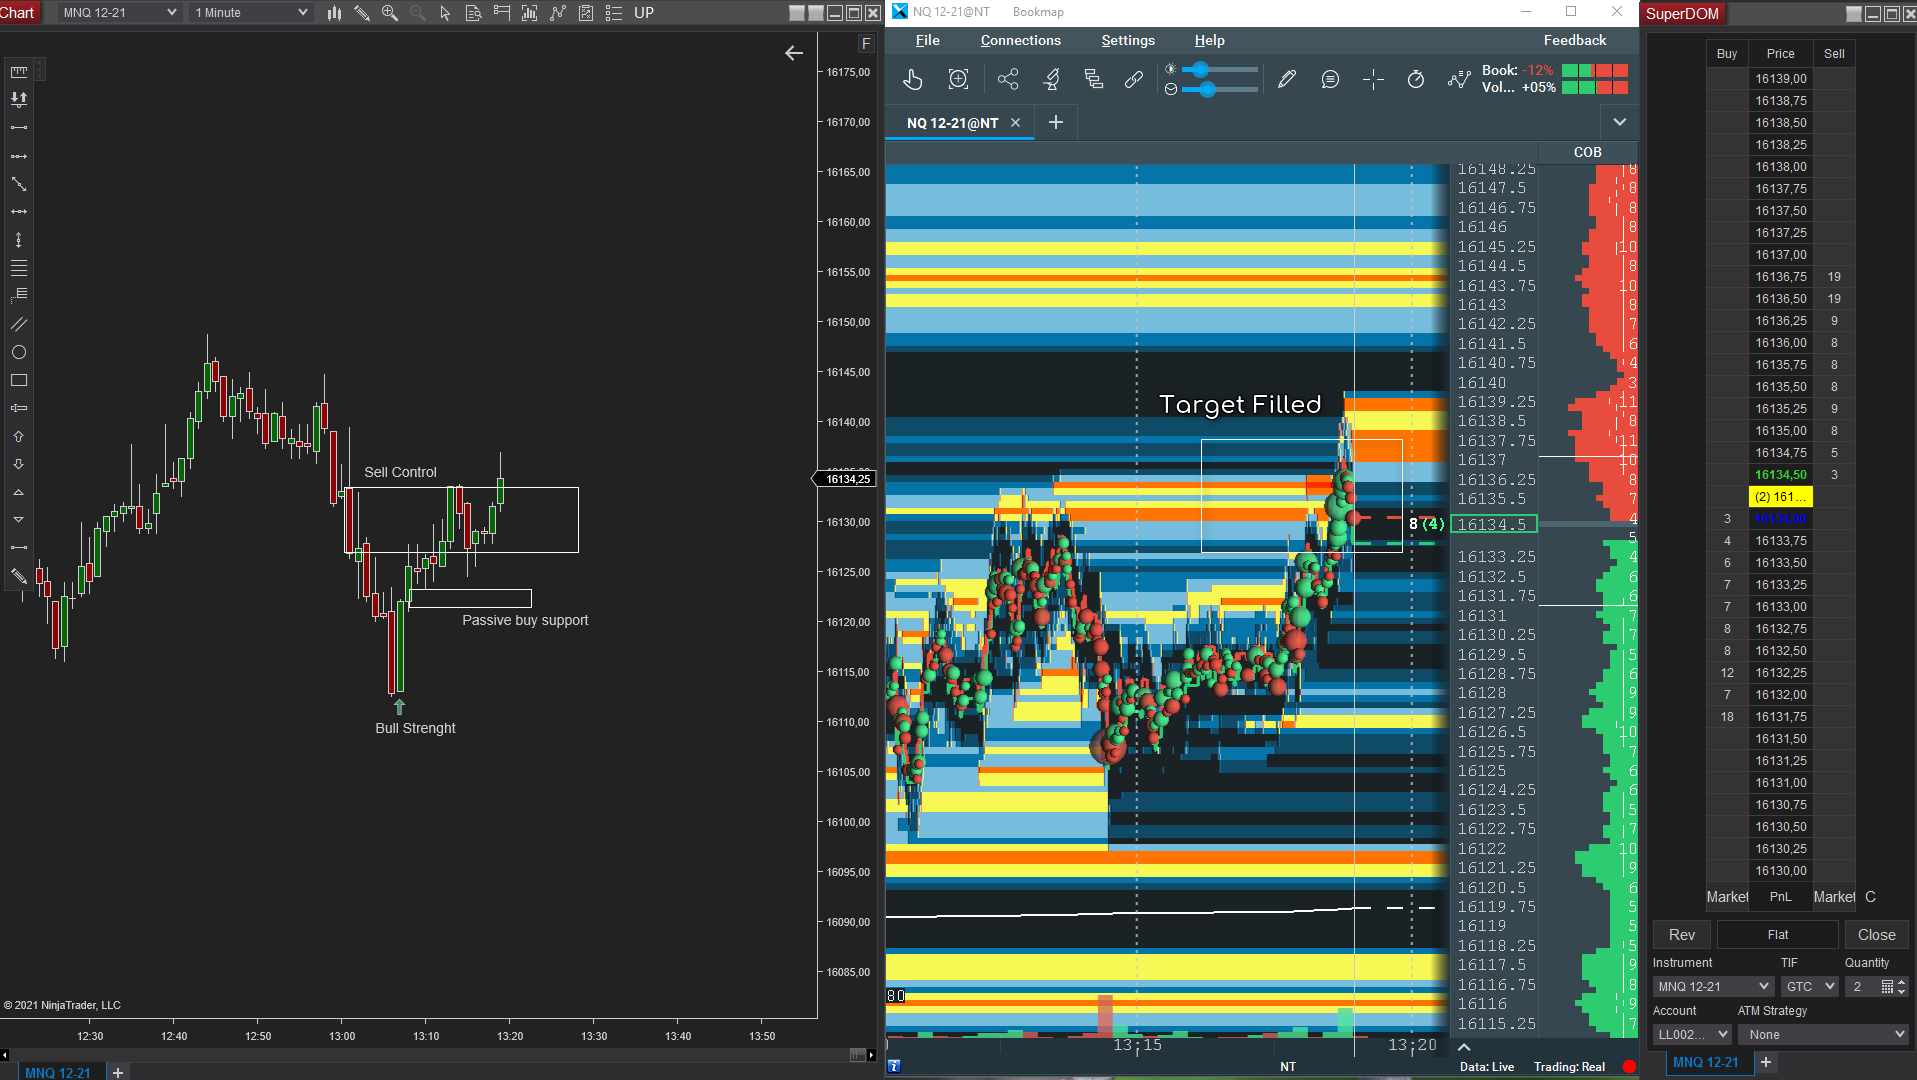Select the cursor pointer tool in Chart toolbar

coord(445,13)
